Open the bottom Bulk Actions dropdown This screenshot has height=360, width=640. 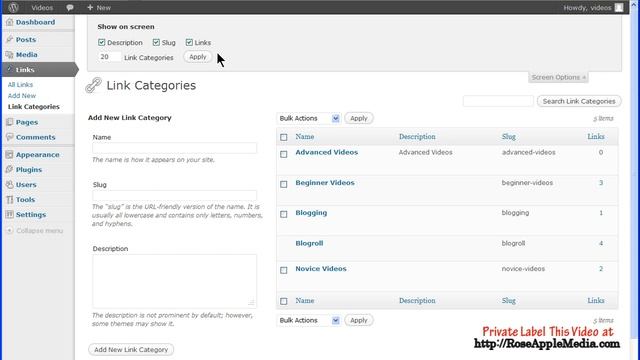309,320
